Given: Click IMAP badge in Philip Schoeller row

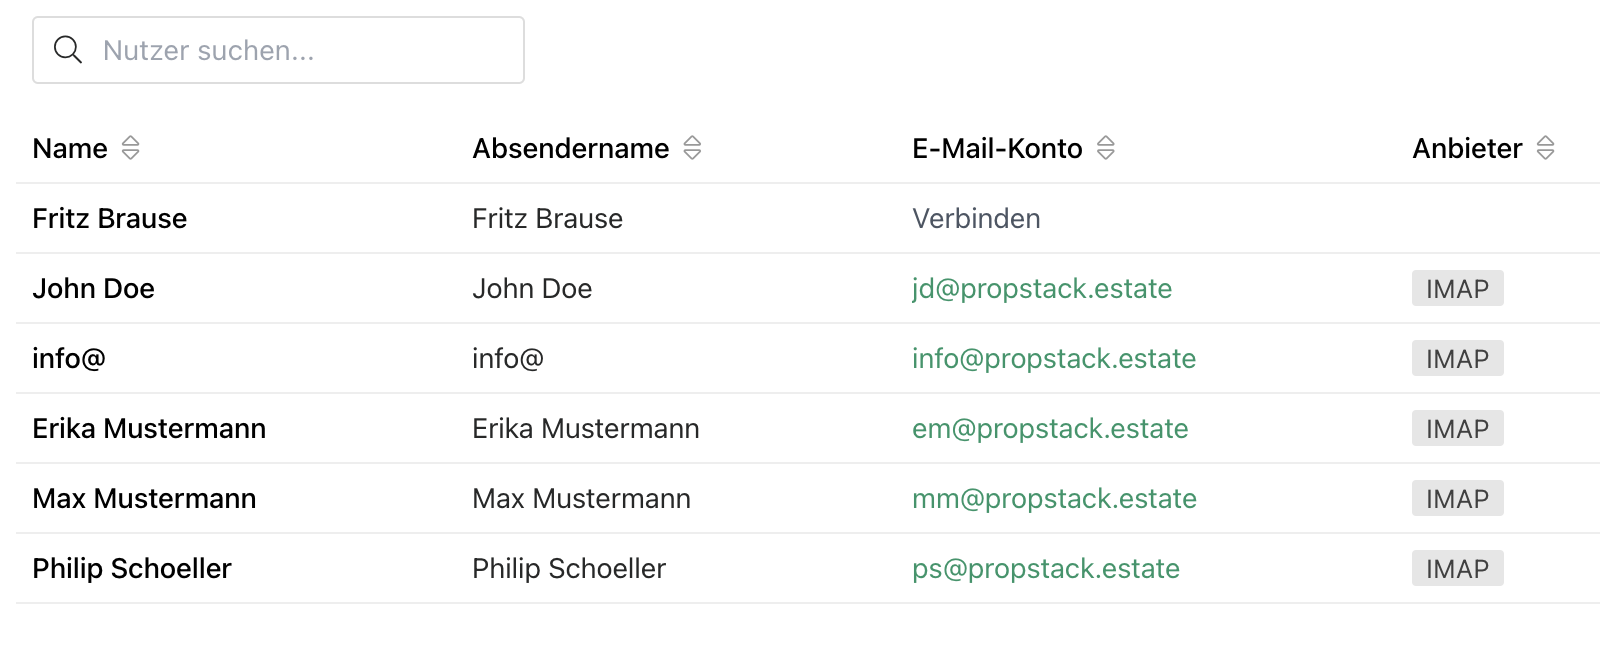Looking at the screenshot, I should 1457,569.
